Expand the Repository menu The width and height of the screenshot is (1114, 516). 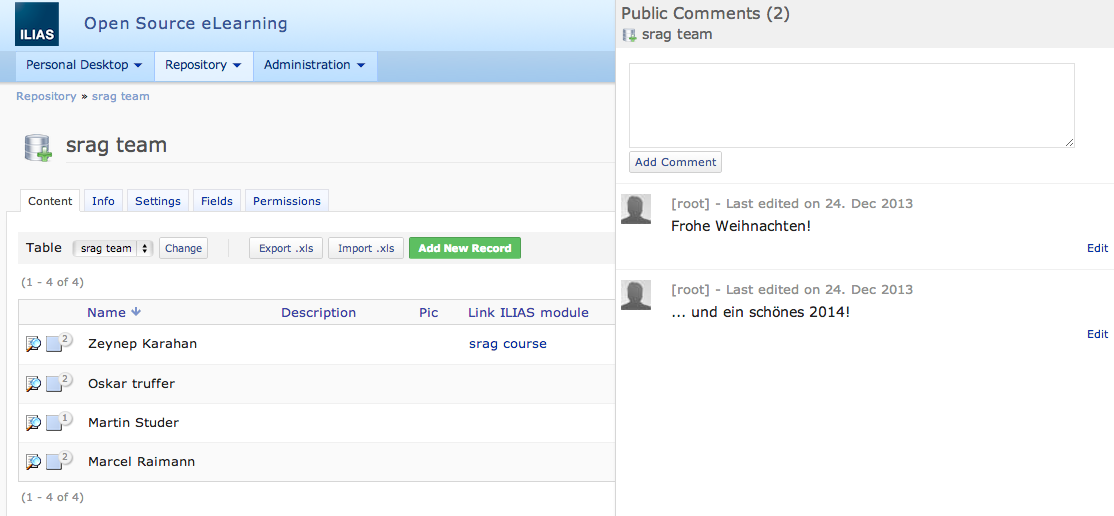click(203, 65)
